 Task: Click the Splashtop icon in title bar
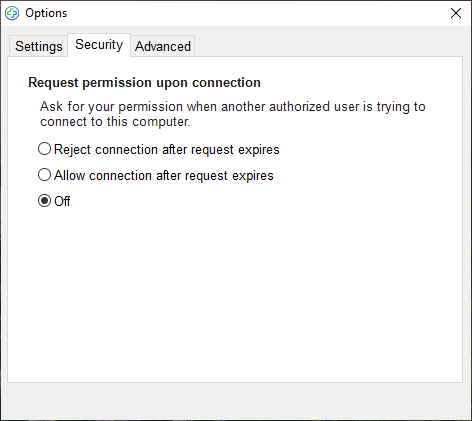[12, 13]
